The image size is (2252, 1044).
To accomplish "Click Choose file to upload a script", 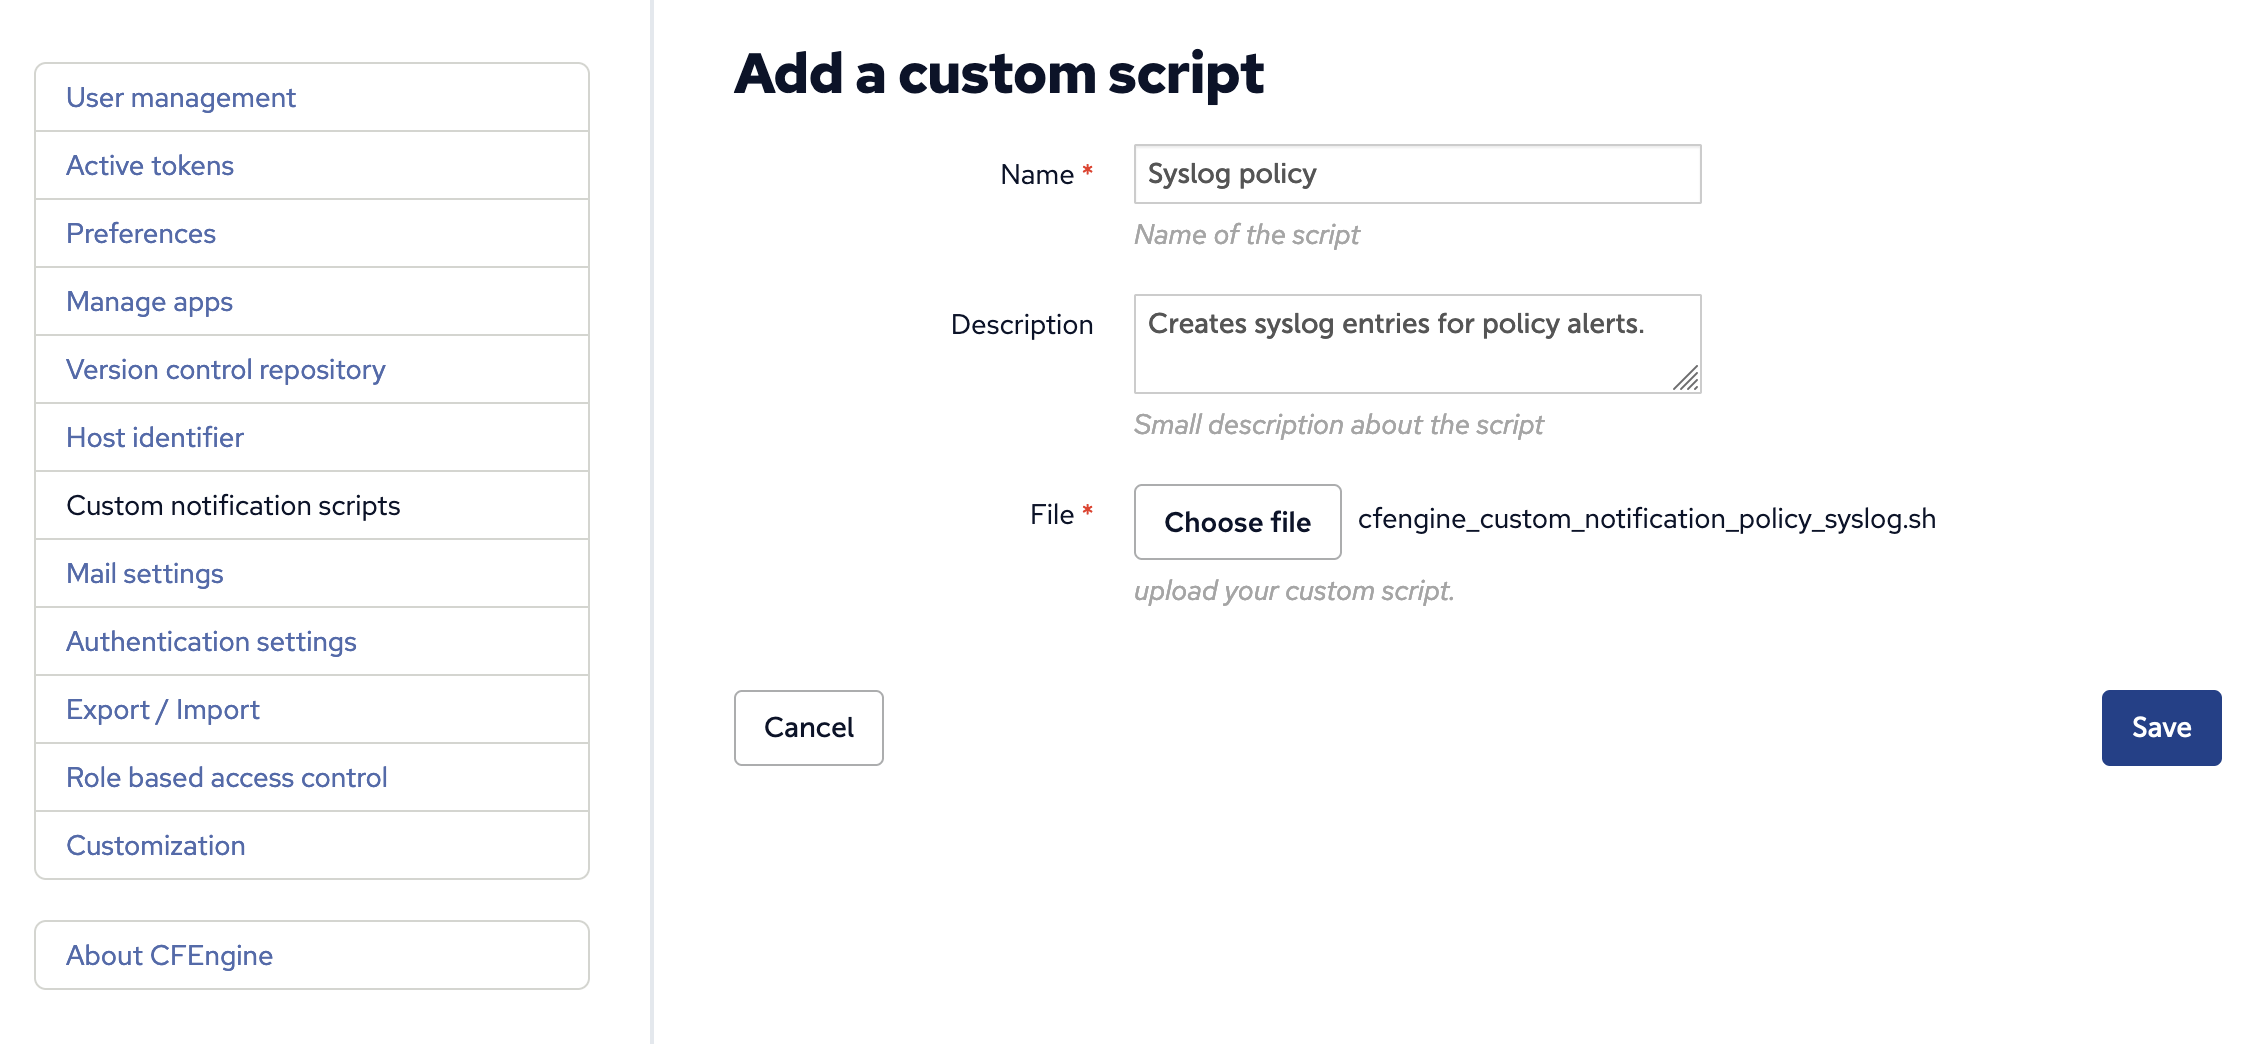I will (x=1237, y=522).
